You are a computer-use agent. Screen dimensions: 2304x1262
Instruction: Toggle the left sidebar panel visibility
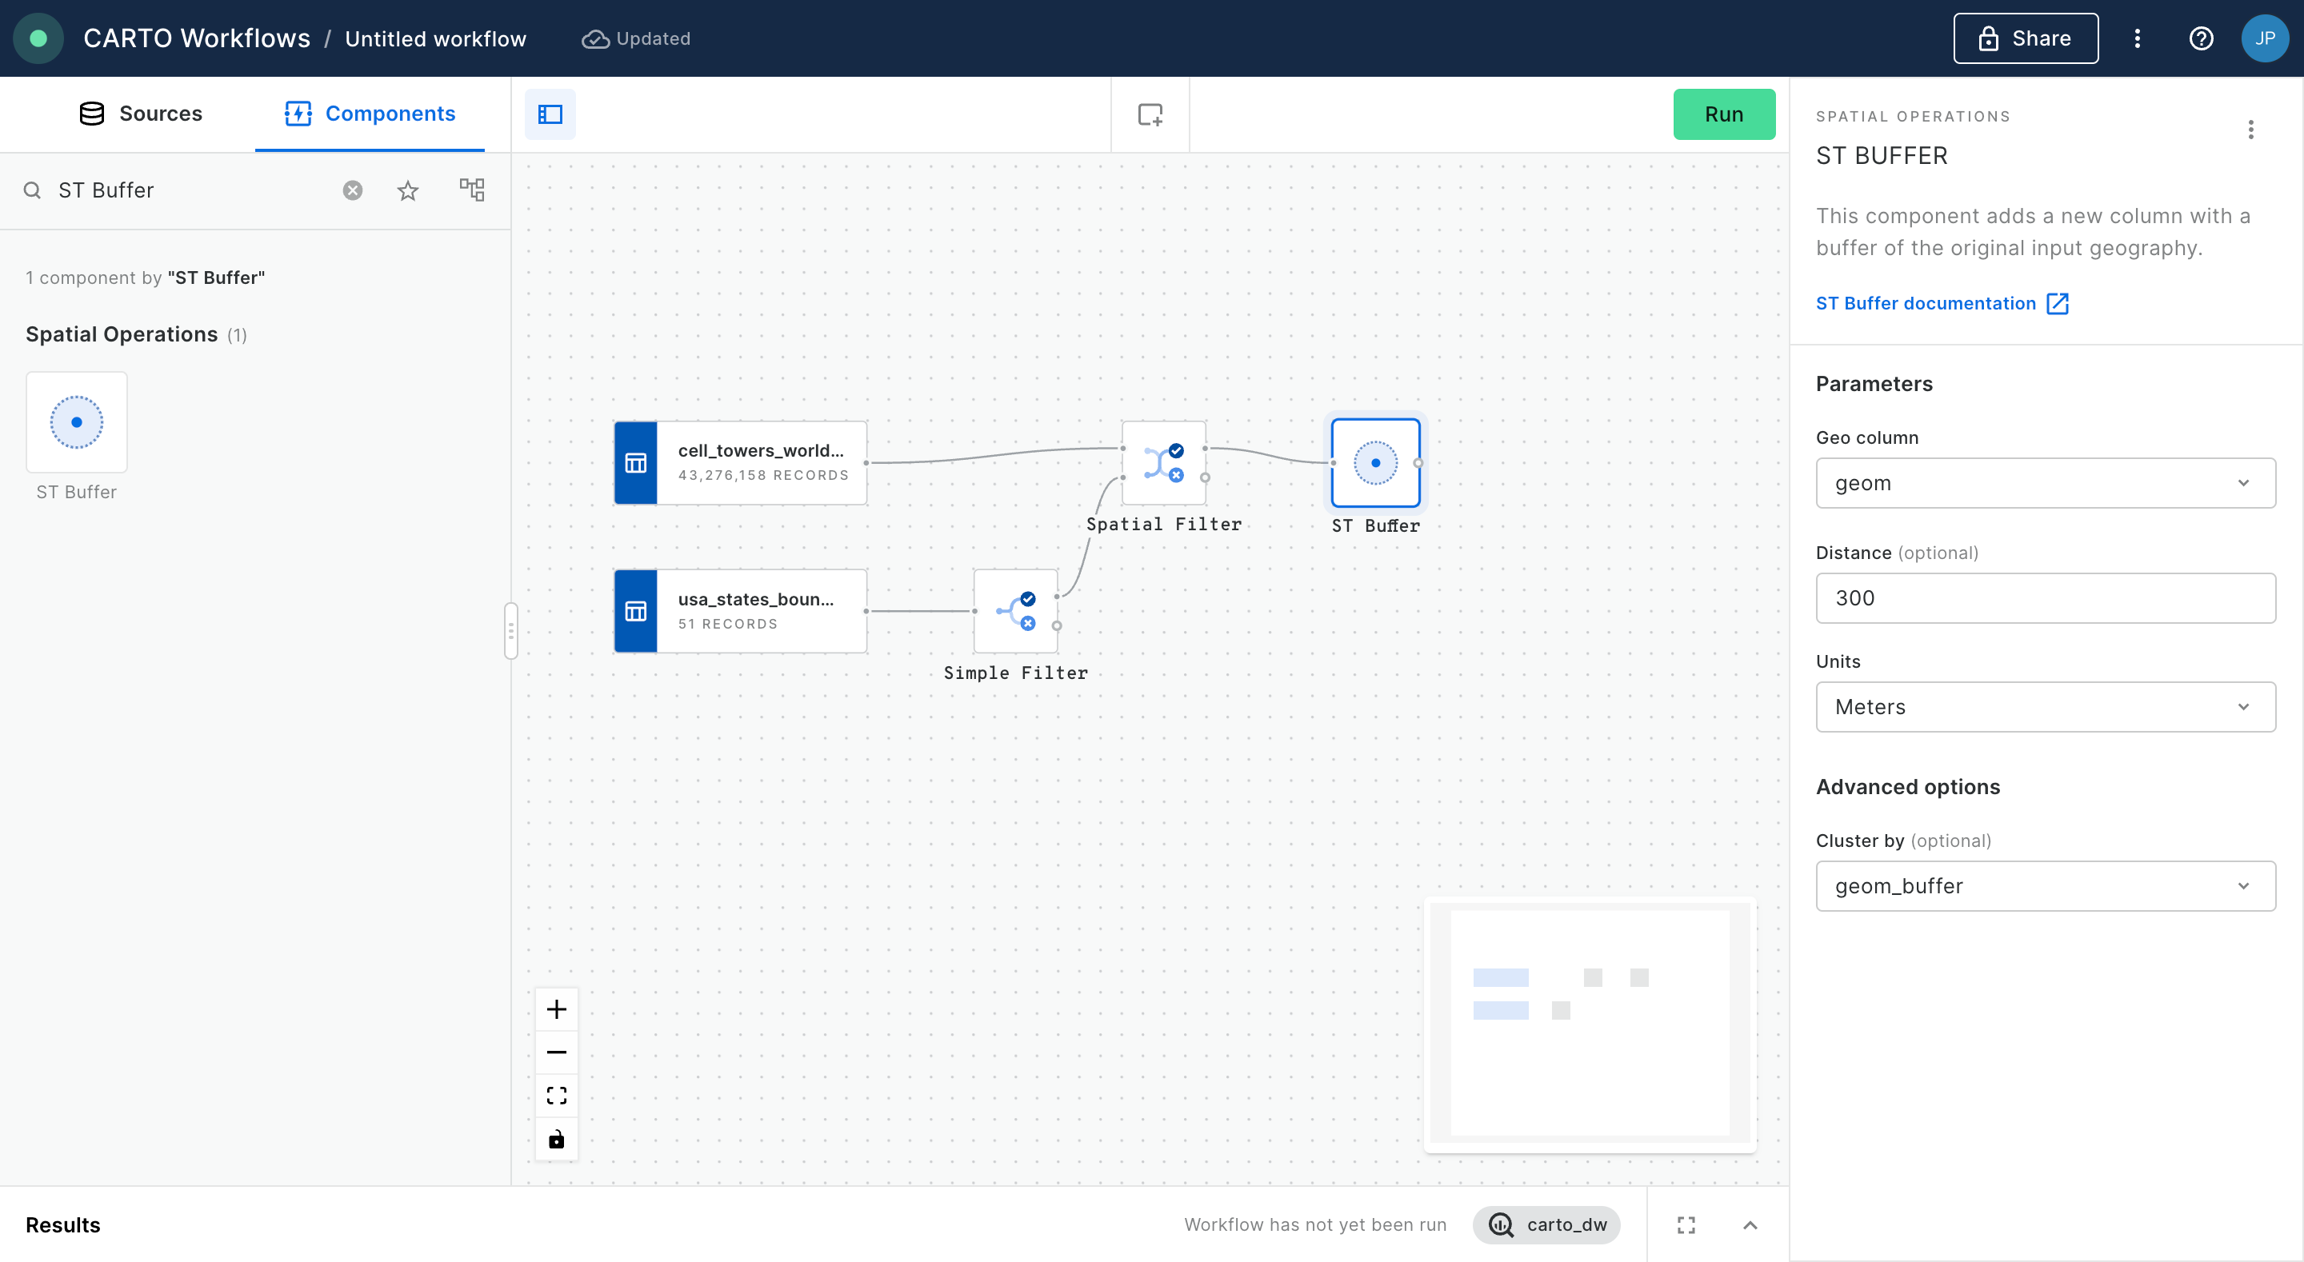(550, 114)
